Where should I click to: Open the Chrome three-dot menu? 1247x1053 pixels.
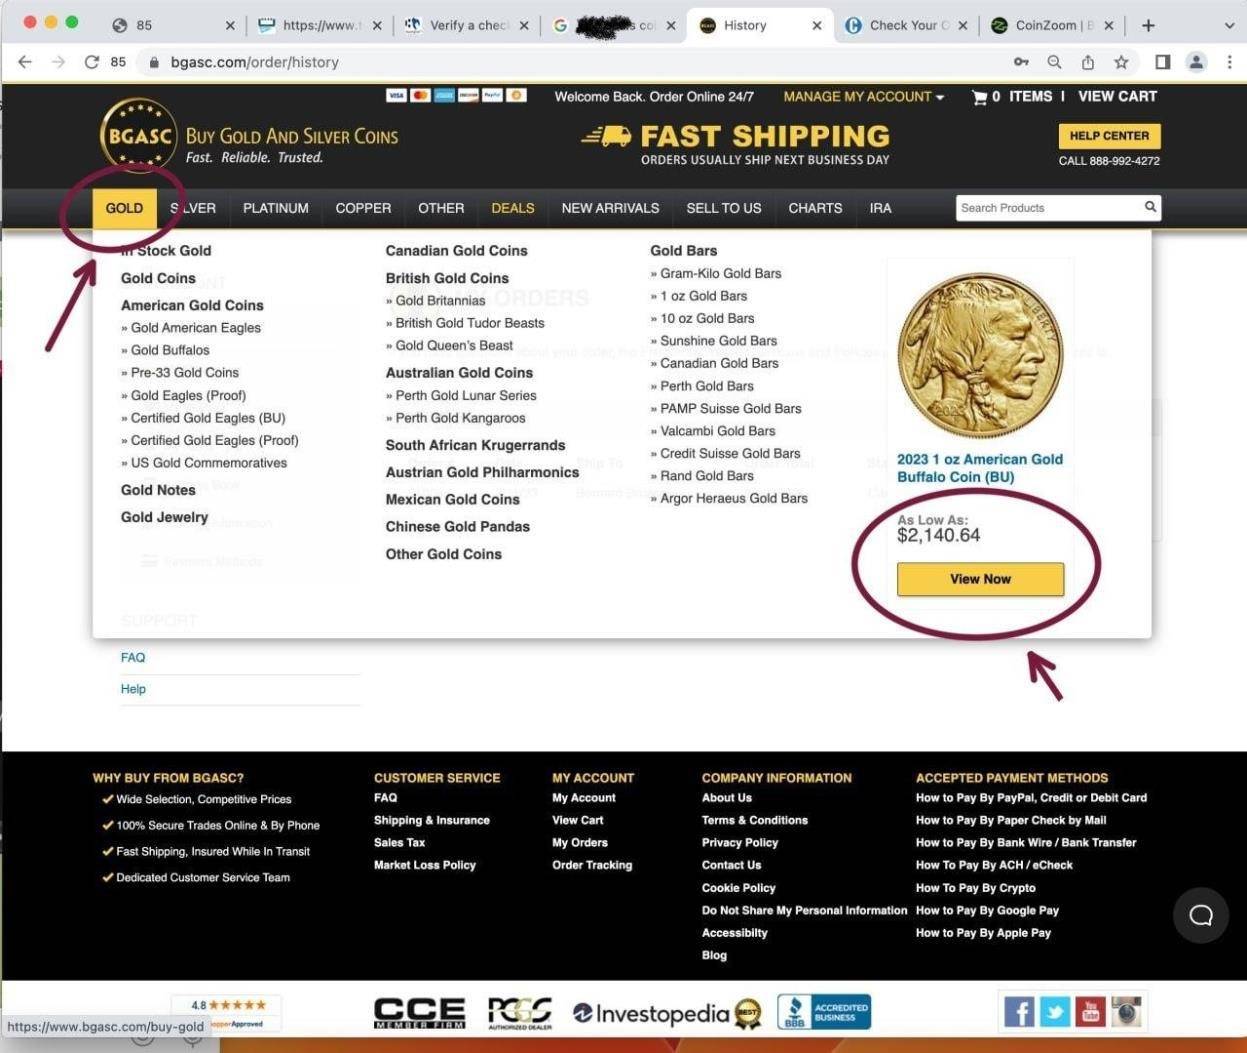(1229, 62)
